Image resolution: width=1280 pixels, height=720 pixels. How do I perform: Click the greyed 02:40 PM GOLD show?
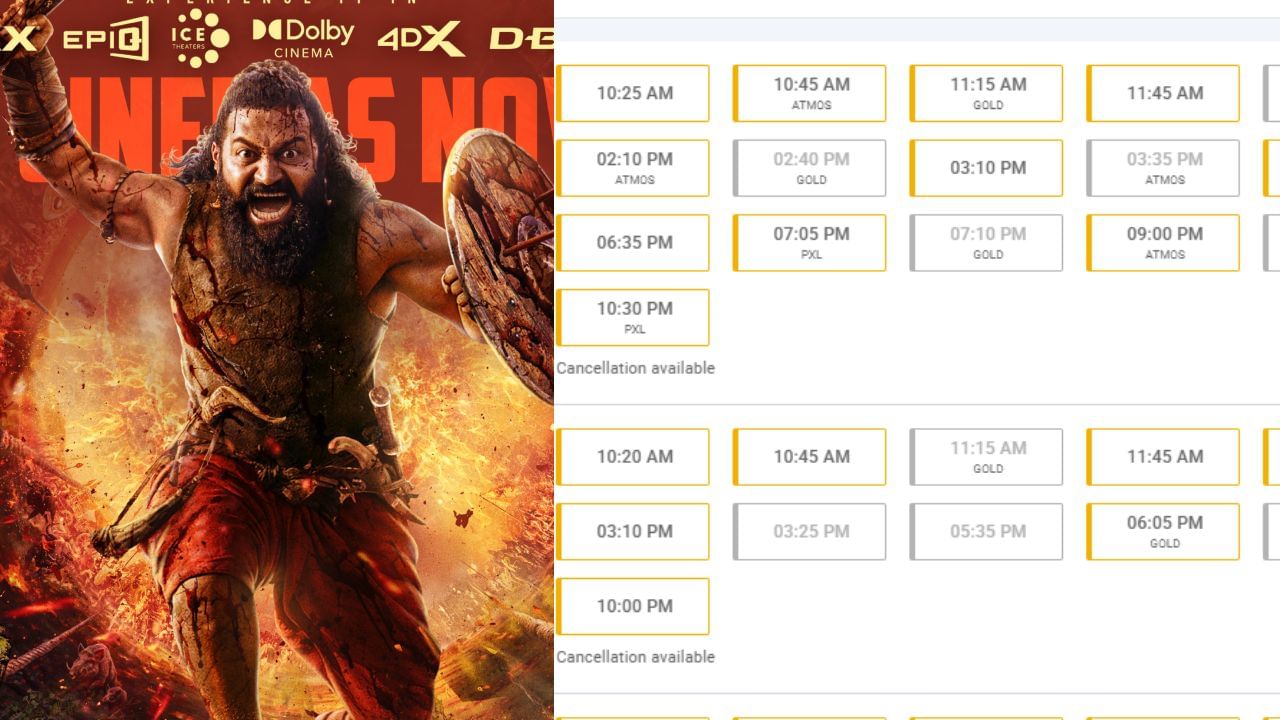810,168
